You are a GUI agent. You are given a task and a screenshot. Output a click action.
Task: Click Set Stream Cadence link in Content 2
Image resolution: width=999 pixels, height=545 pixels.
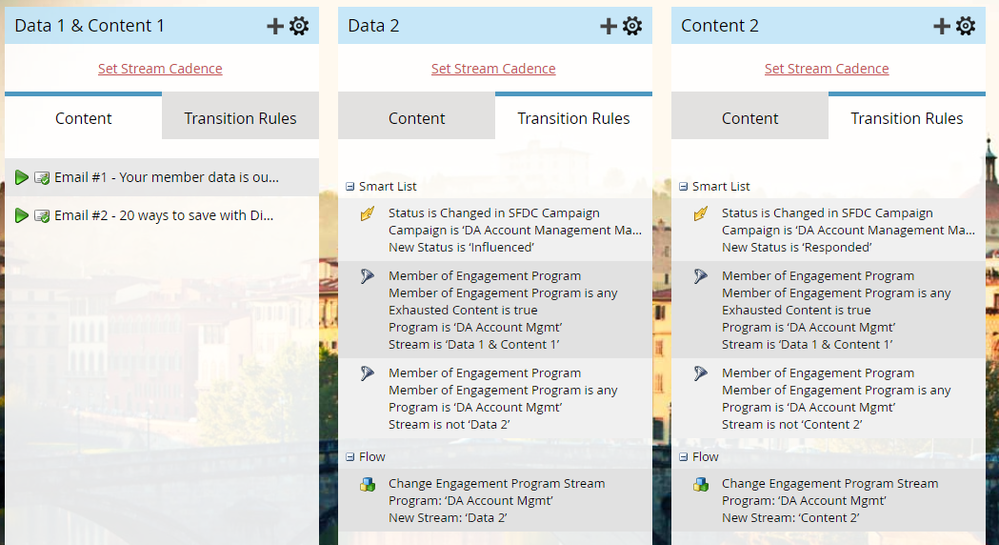click(826, 69)
